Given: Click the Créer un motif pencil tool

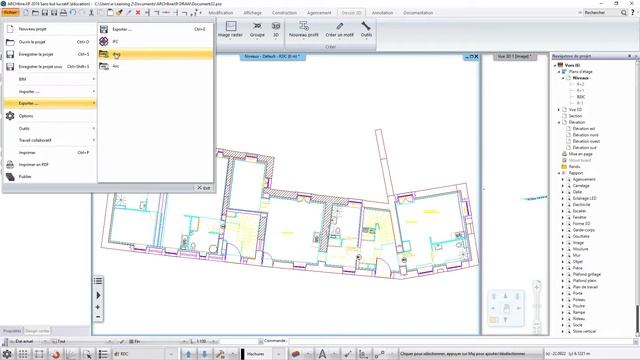Looking at the screenshot, I should coord(339,29).
